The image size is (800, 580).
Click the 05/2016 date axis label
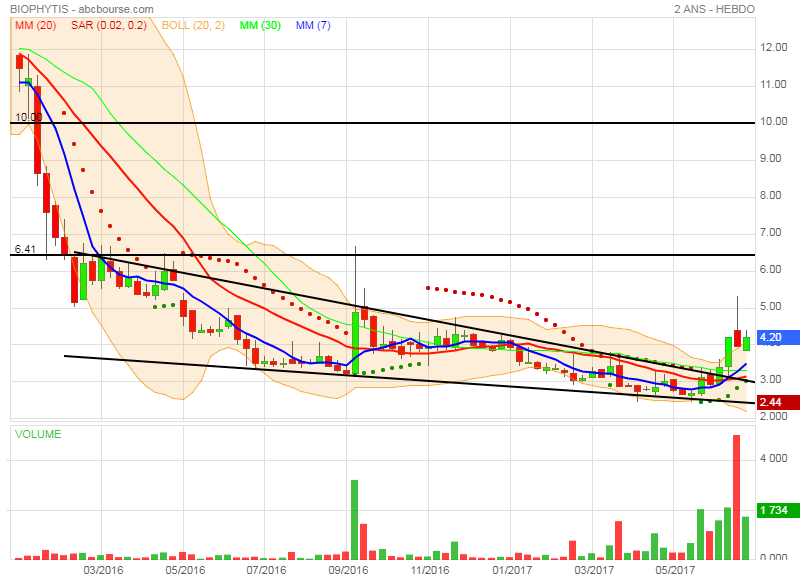tap(185, 570)
